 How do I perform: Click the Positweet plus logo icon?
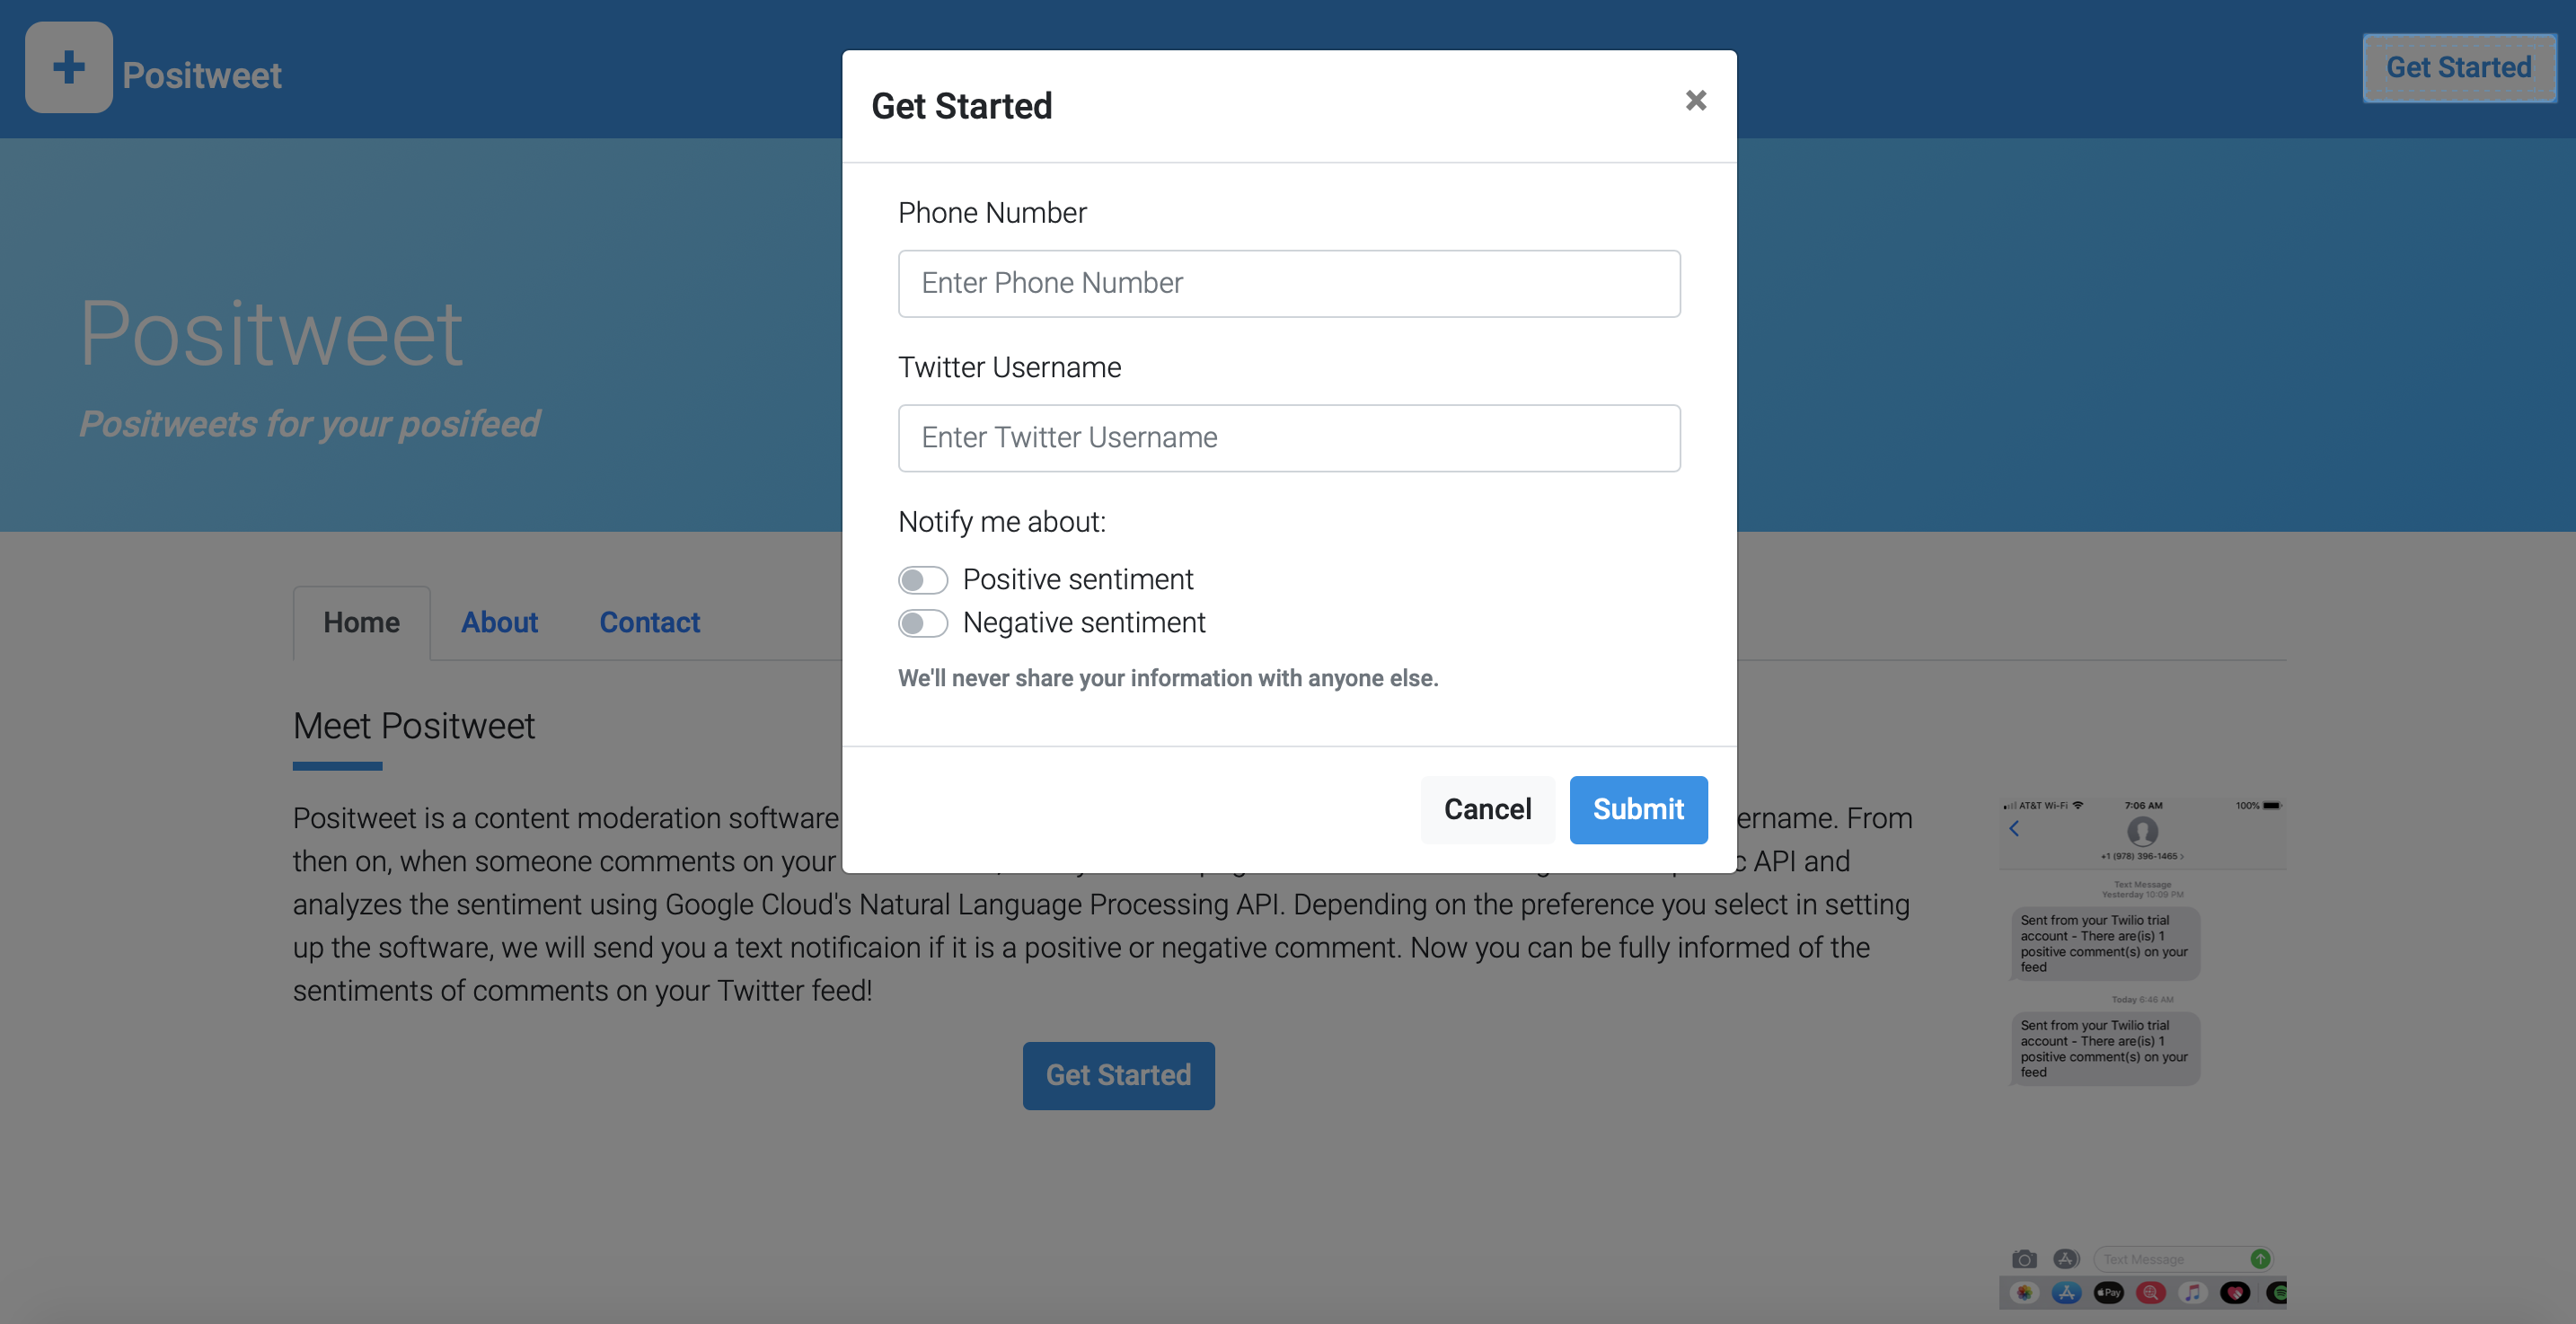(x=69, y=67)
